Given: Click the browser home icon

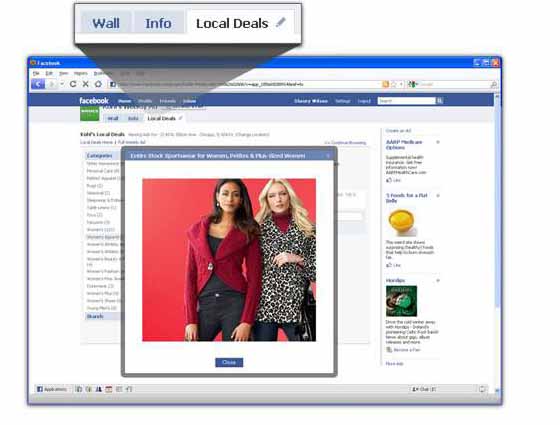Looking at the screenshot, I should 98,84.
